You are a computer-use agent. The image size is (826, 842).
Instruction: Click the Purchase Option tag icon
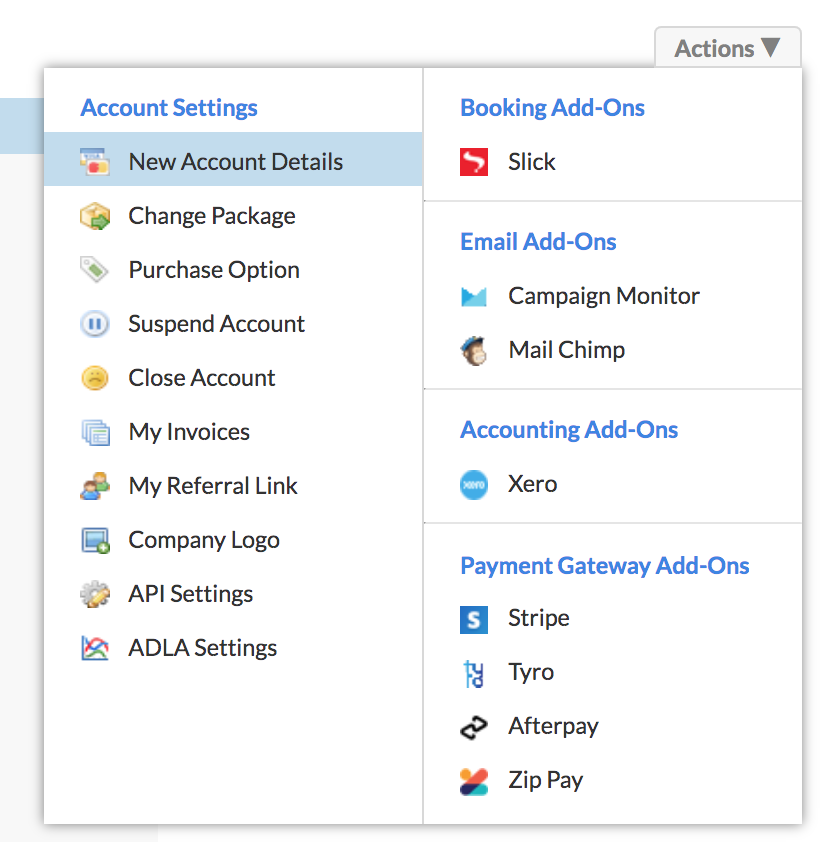click(95, 270)
